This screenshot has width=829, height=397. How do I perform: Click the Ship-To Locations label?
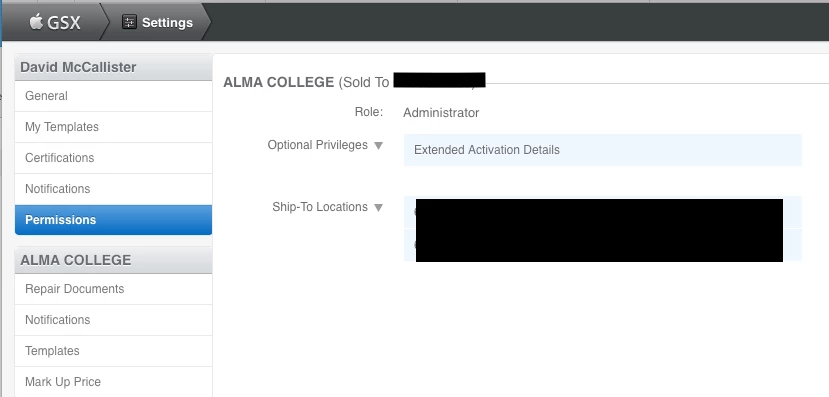[320, 207]
